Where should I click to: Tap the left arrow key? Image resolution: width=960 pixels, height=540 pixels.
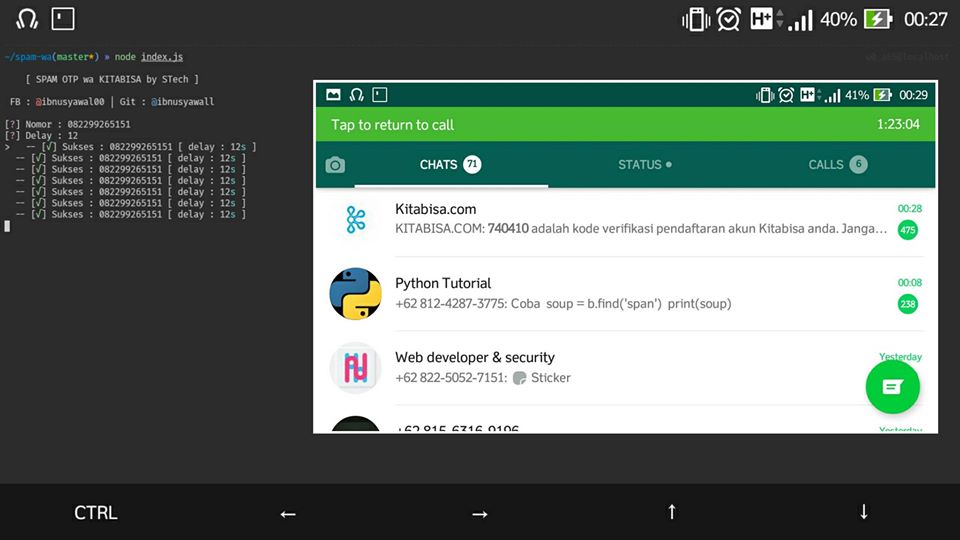pos(288,514)
